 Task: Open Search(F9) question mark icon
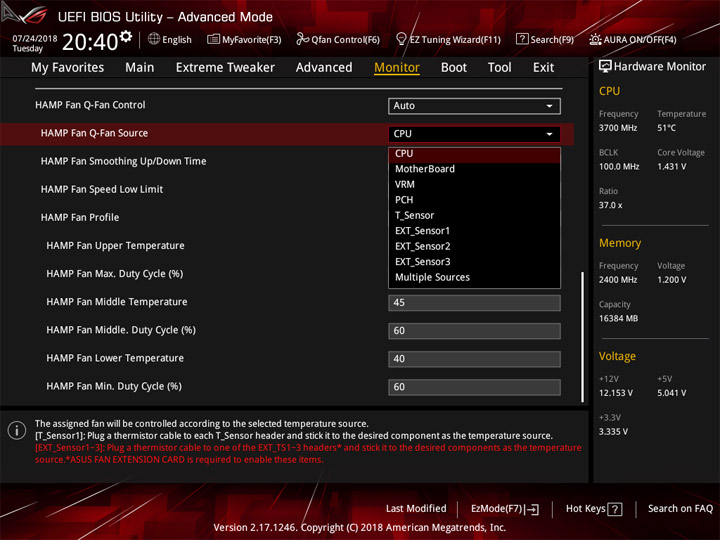point(522,39)
